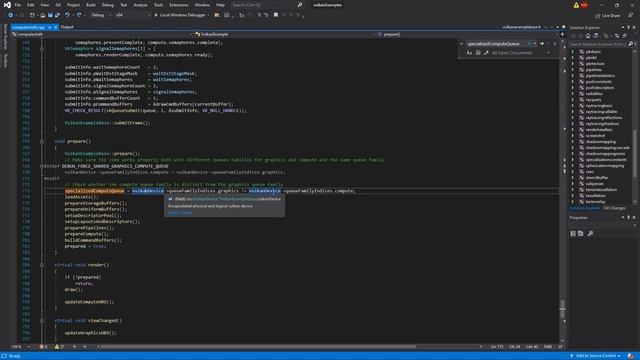Collapse the viewChanged() function outline

[42, 320]
